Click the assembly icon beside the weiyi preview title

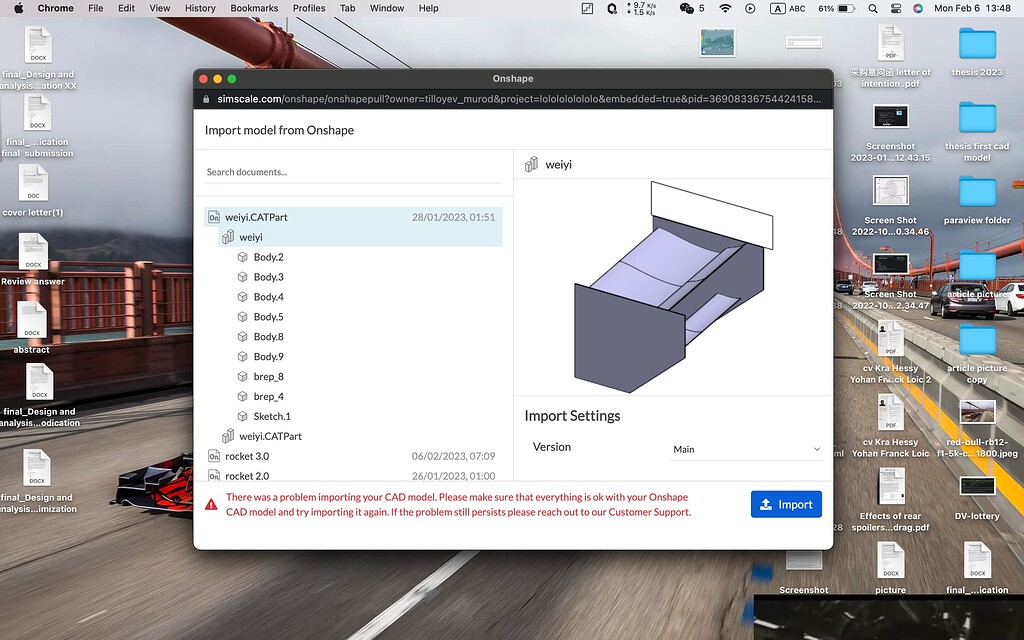[530, 164]
